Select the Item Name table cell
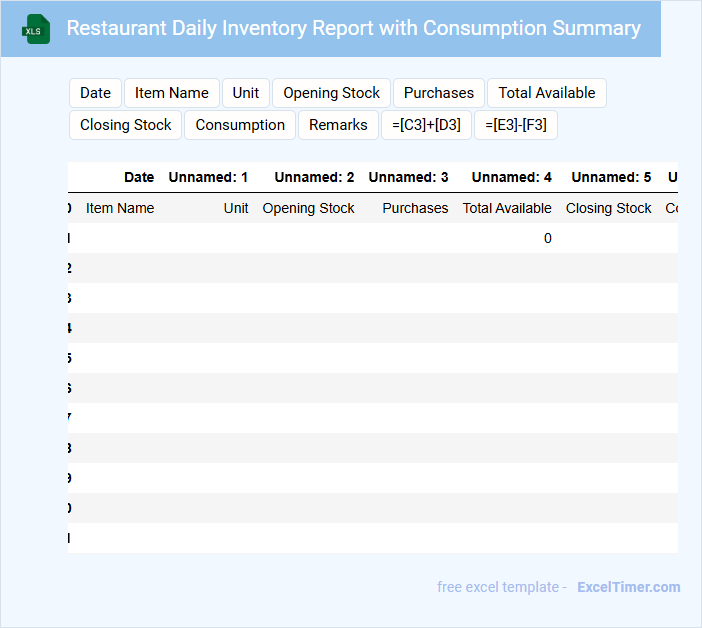This screenshot has height=628, width=702. click(120, 208)
